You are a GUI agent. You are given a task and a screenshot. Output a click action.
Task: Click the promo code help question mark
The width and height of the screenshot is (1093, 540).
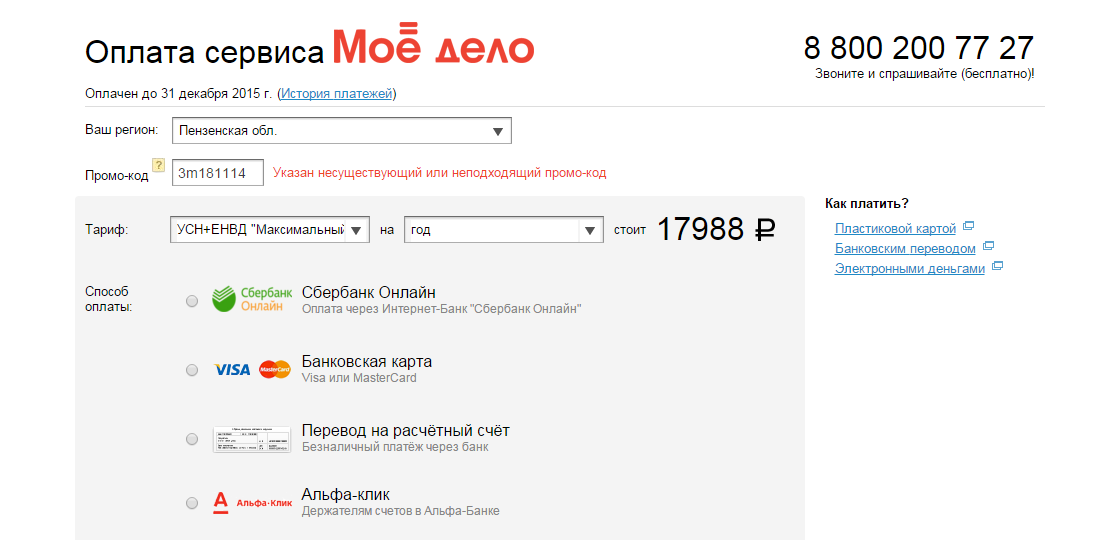coord(158,165)
